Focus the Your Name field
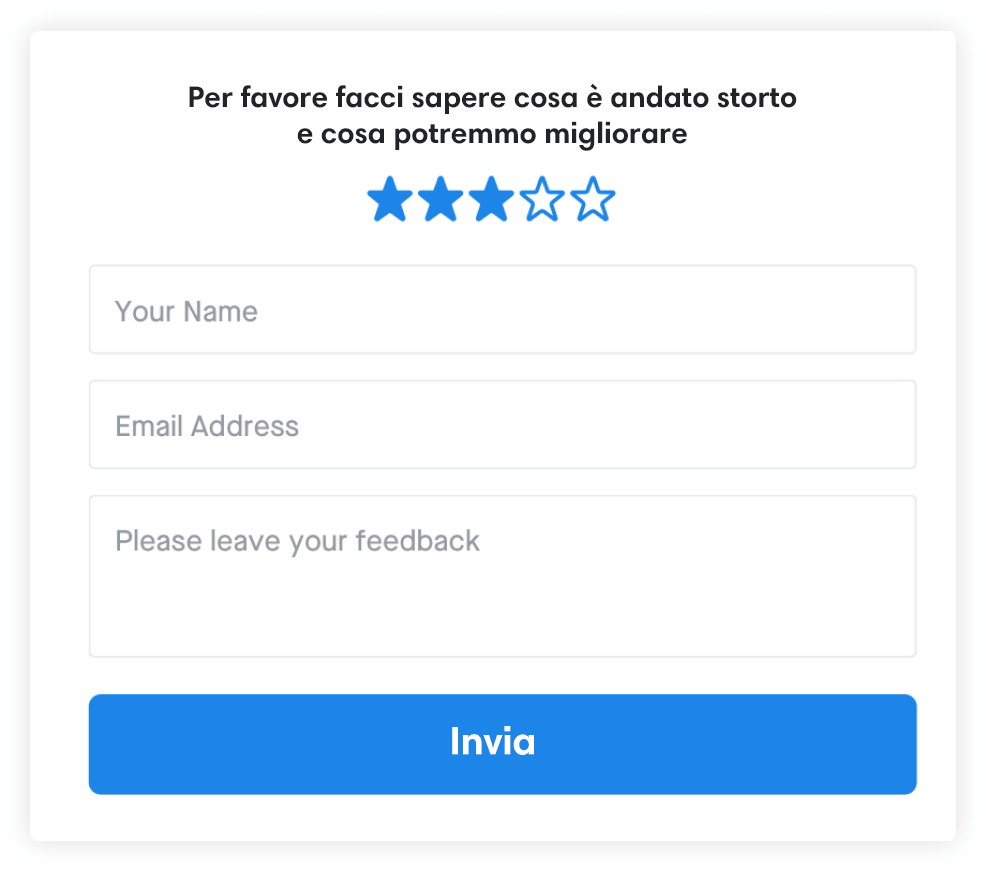Viewport: 986px width, 872px height. pyautogui.click(x=502, y=310)
